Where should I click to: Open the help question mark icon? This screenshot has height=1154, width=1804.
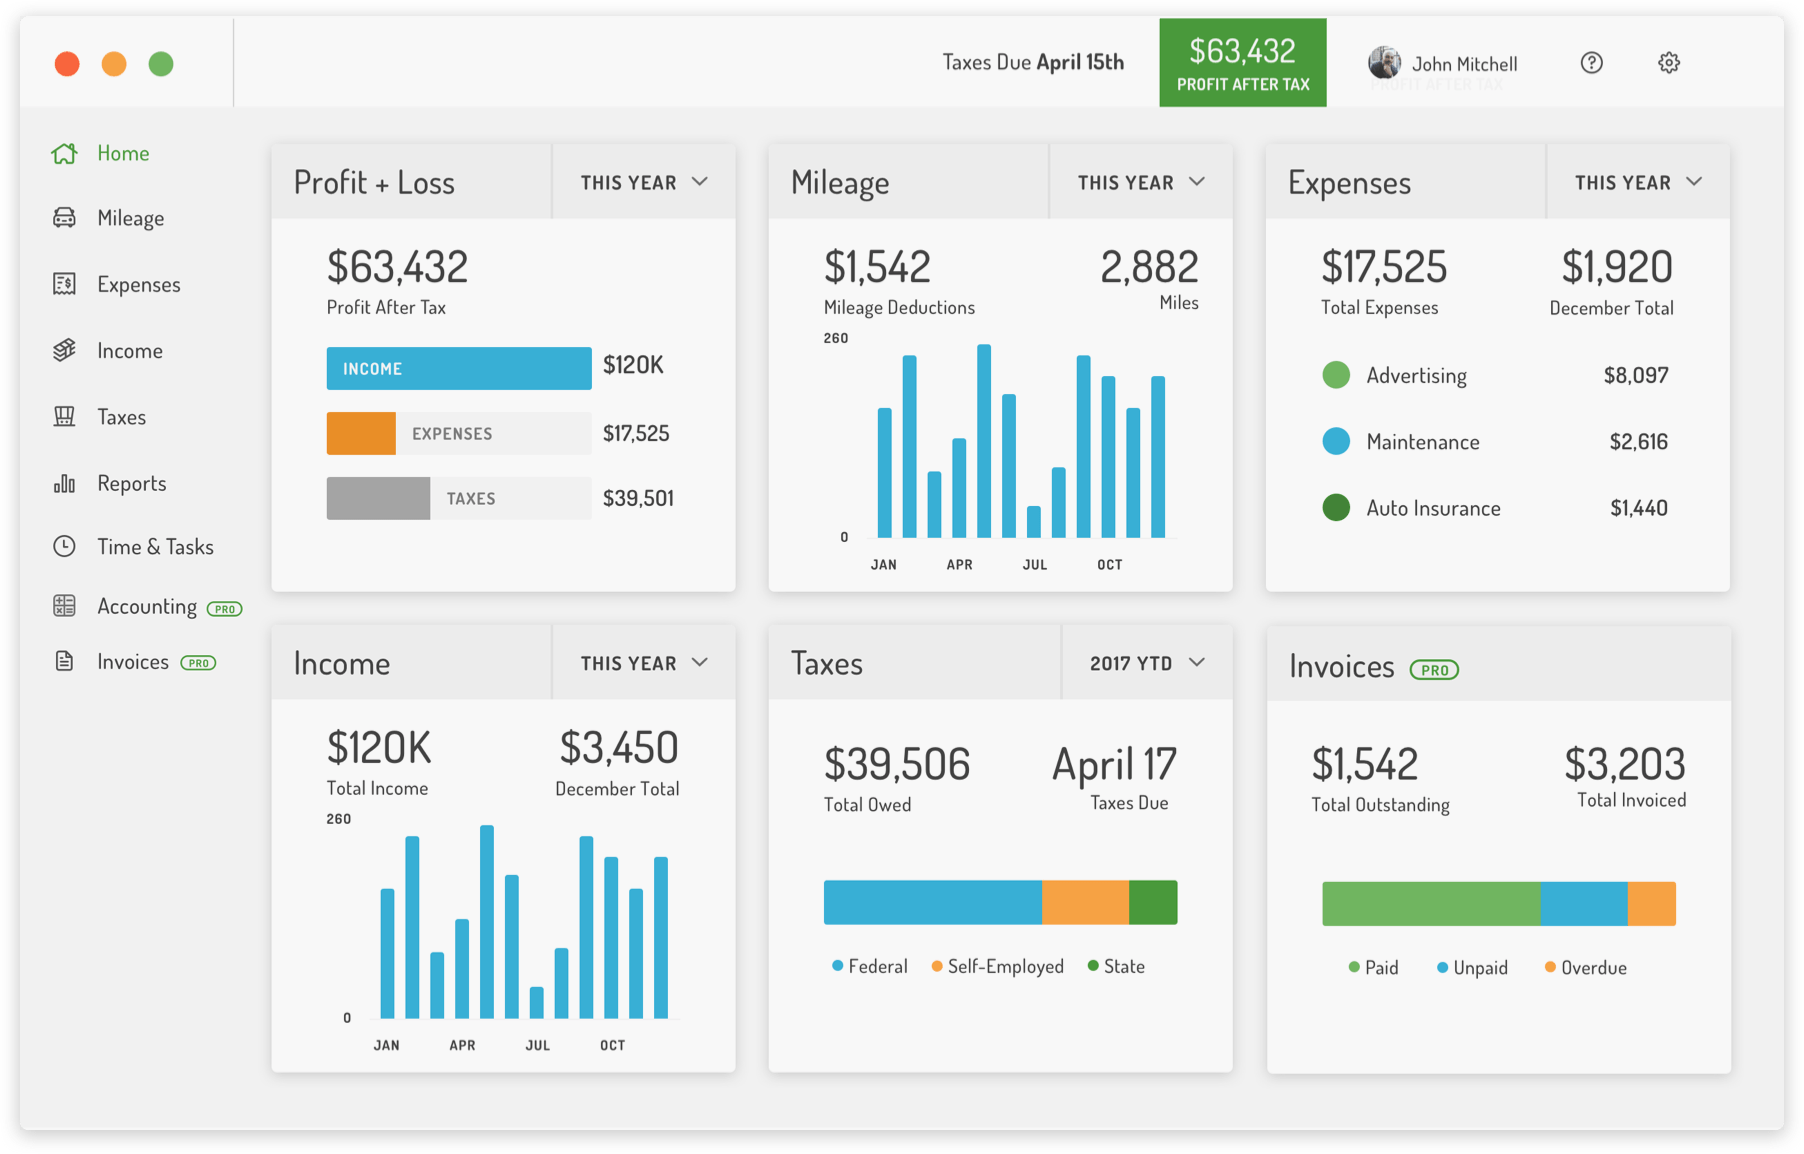coord(1591,62)
